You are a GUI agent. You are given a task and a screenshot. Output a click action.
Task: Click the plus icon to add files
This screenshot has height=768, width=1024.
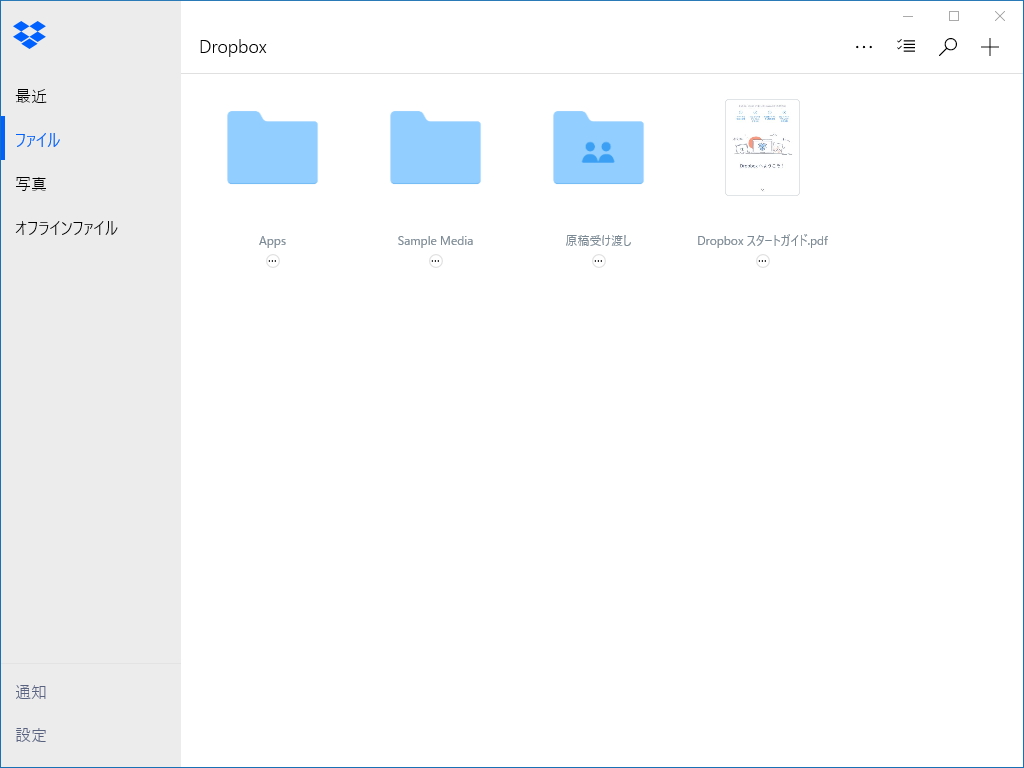click(990, 46)
